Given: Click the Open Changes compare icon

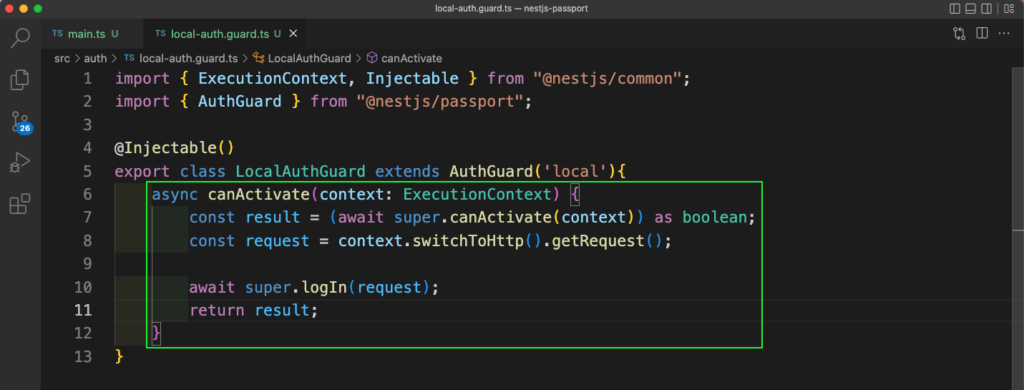Looking at the screenshot, I should pyautogui.click(x=959, y=33).
